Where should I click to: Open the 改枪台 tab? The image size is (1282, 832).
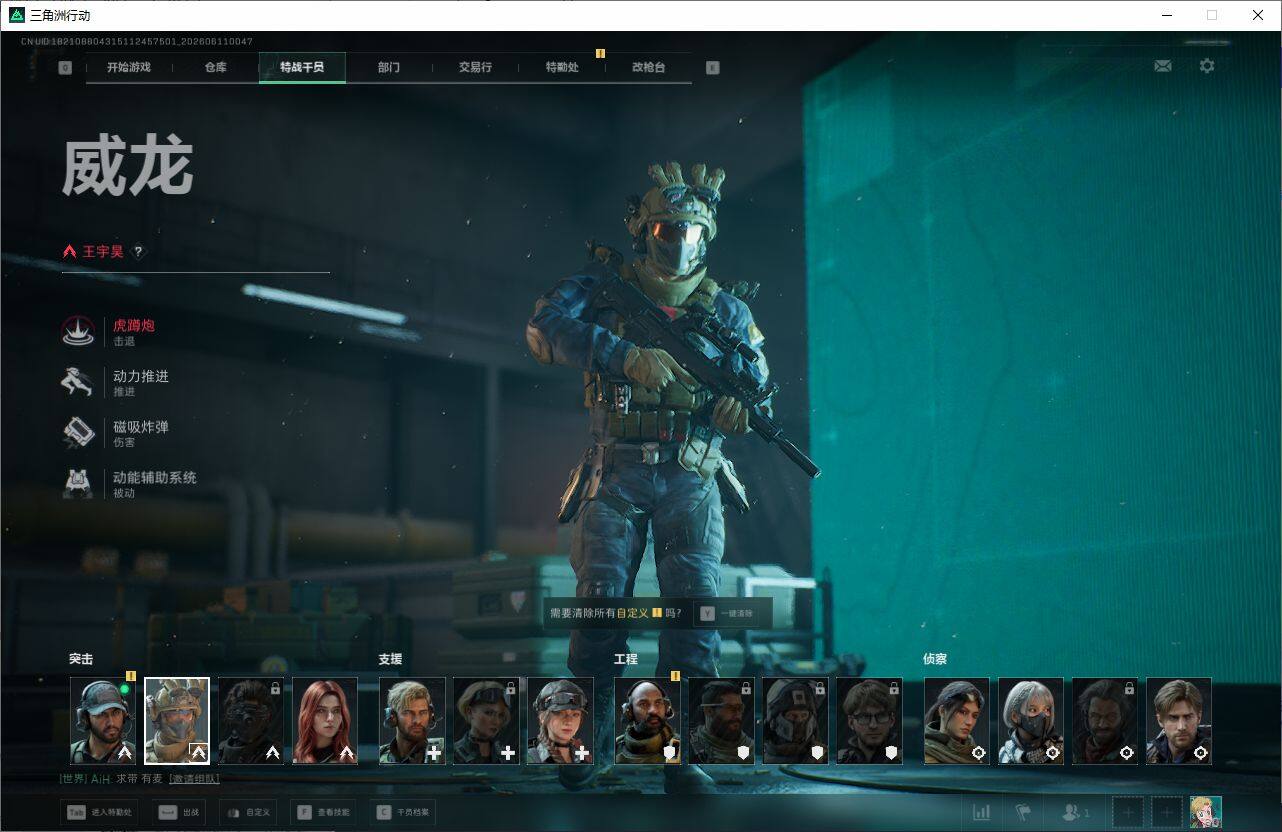(x=648, y=67)
